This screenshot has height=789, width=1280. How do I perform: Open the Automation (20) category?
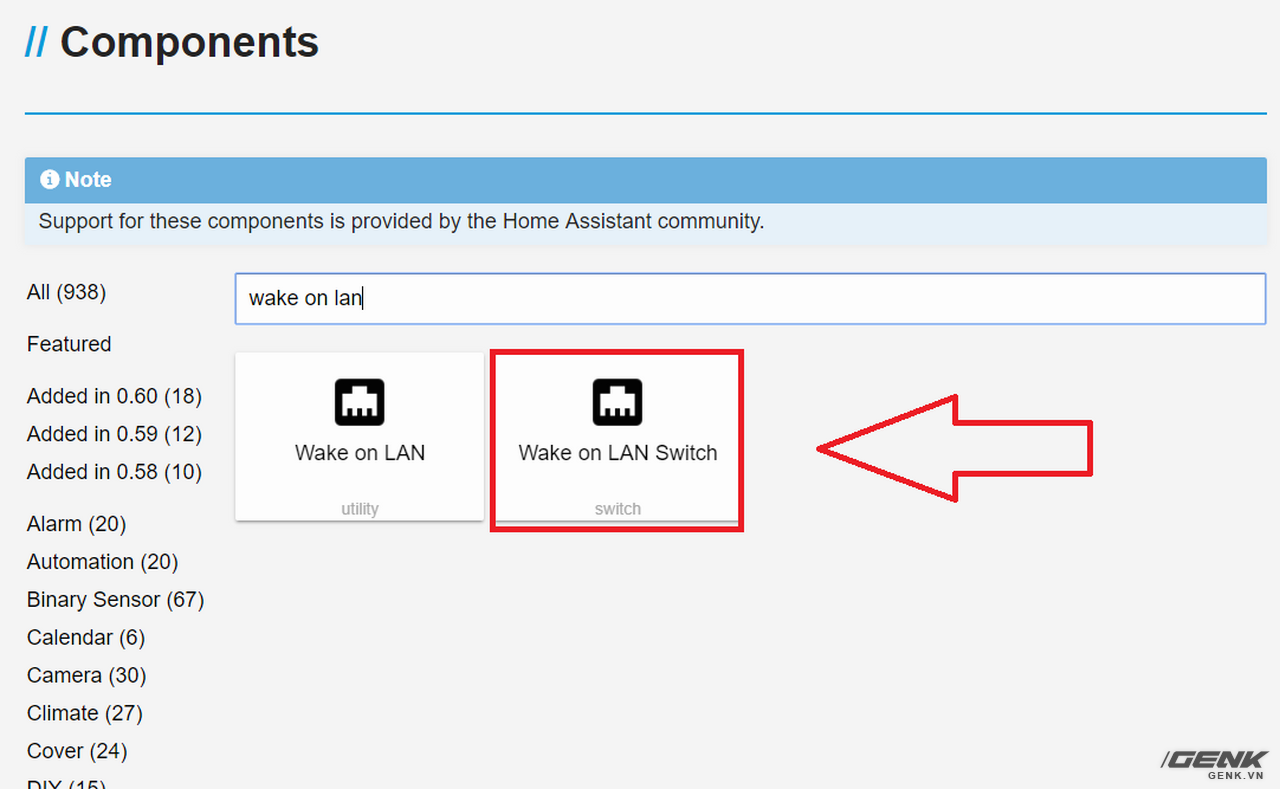(102, 562)
